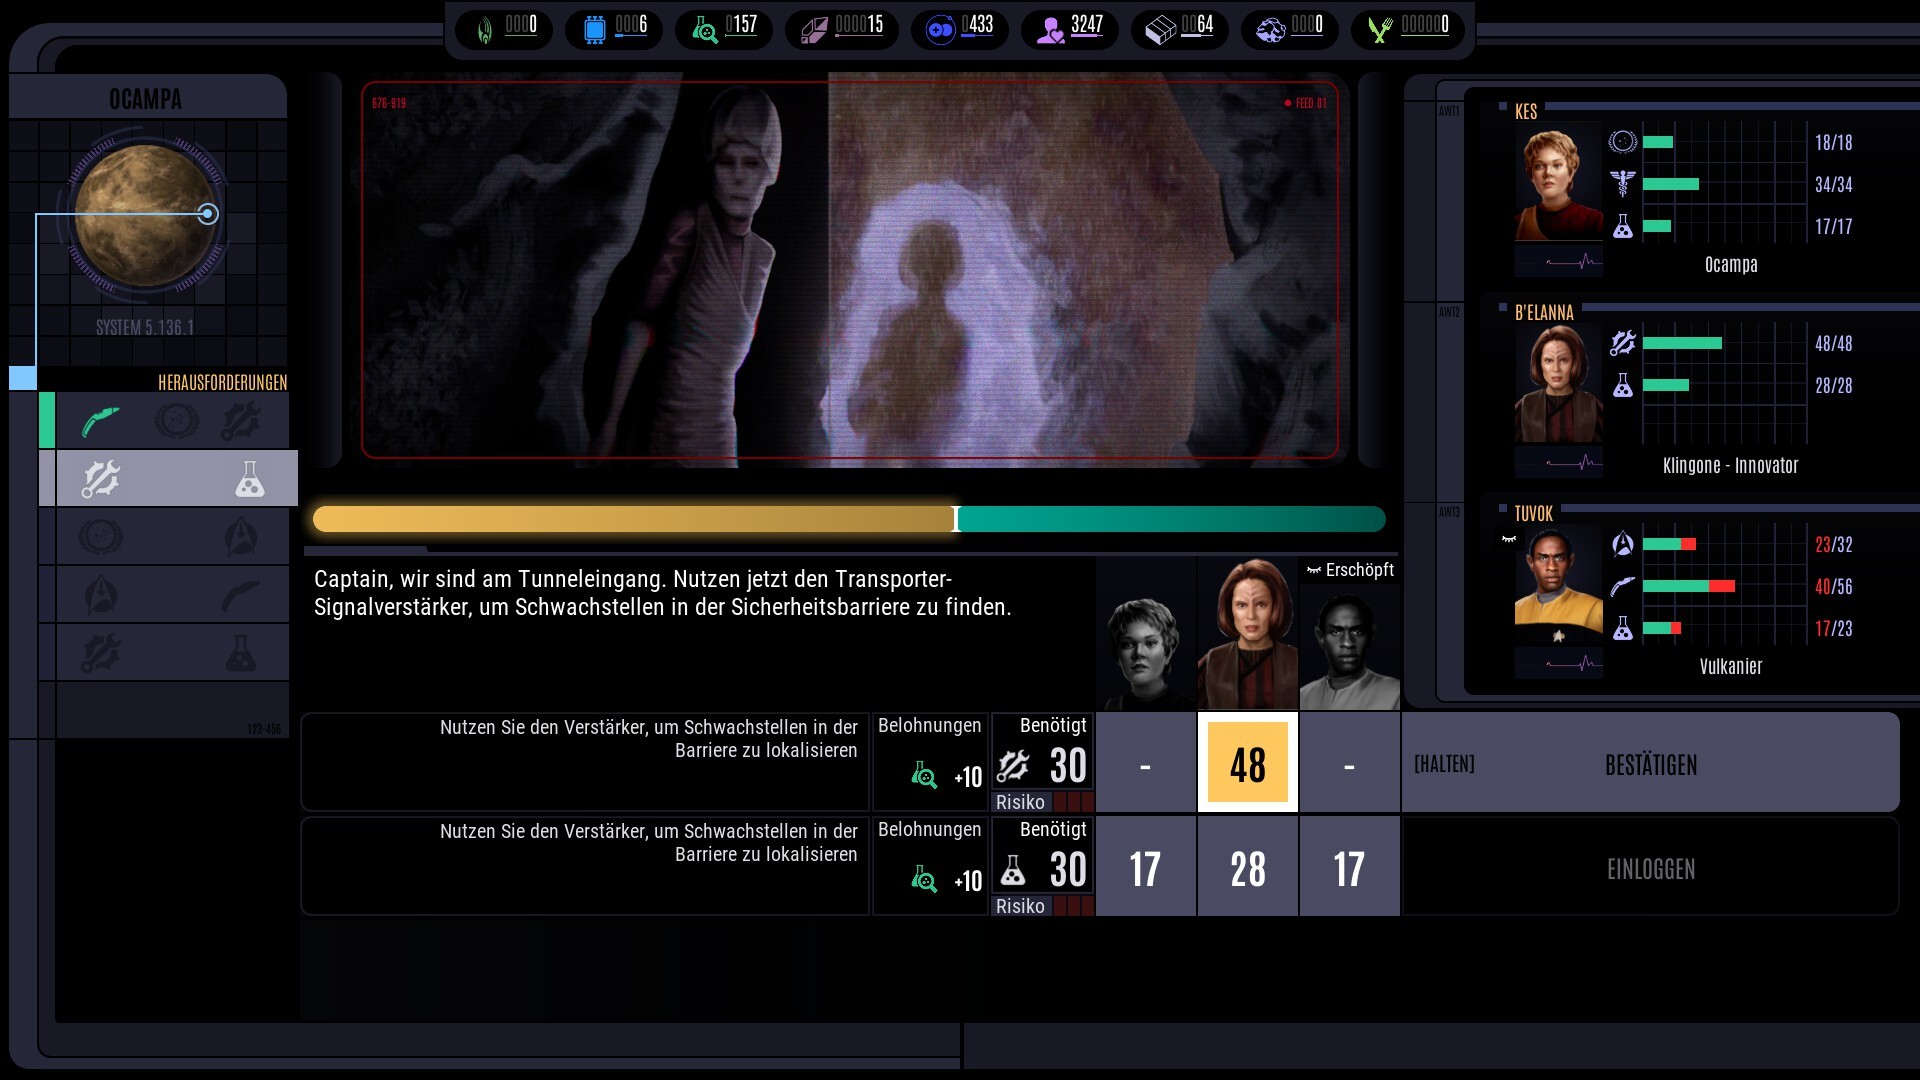The width and height of the screenshot is (1920, 1080).
Task: Click the materials crate icon showing 64
Action: point(1160,30)
